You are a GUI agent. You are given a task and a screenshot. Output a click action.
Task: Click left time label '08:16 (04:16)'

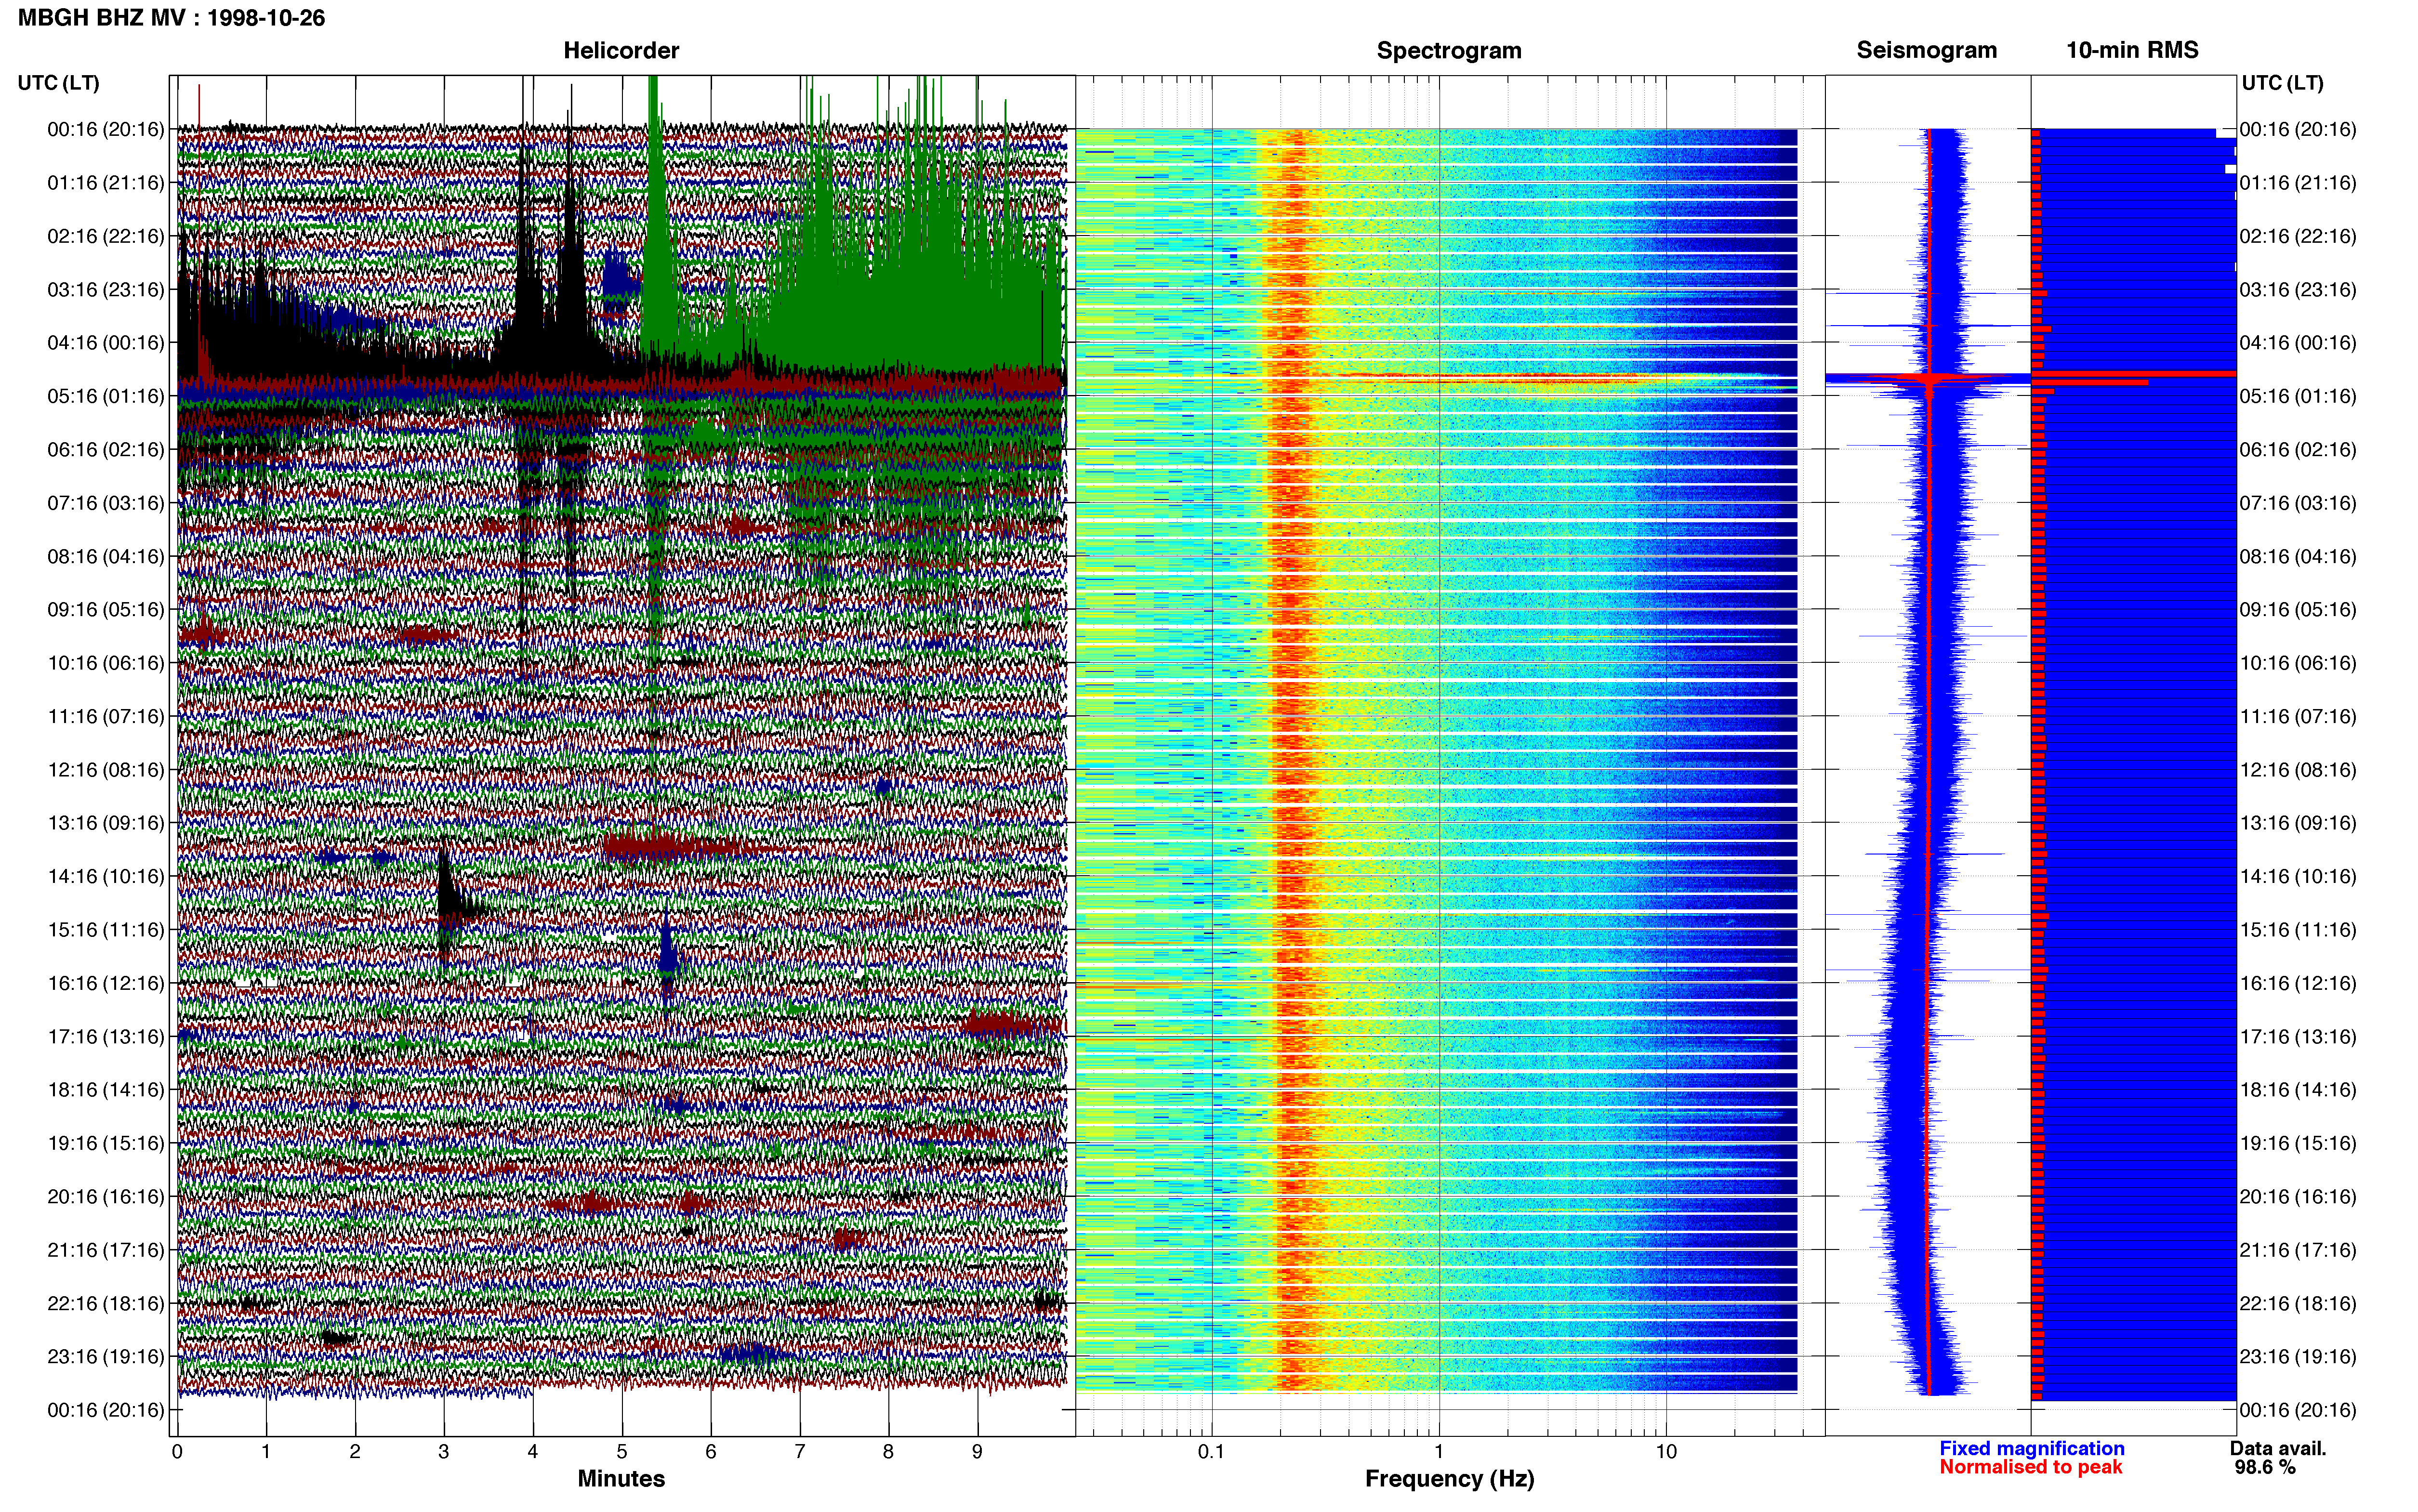tap(106, 556)
